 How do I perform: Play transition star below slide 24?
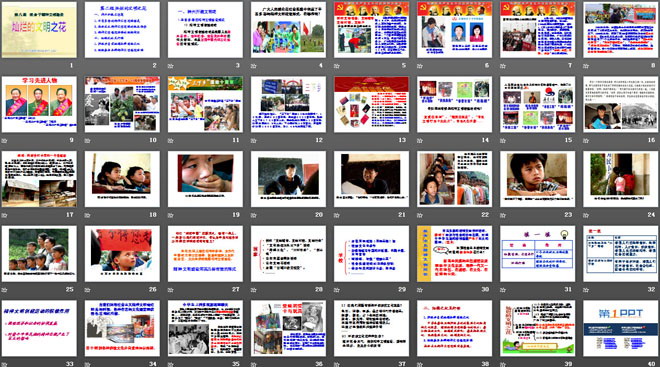[586, 215]
